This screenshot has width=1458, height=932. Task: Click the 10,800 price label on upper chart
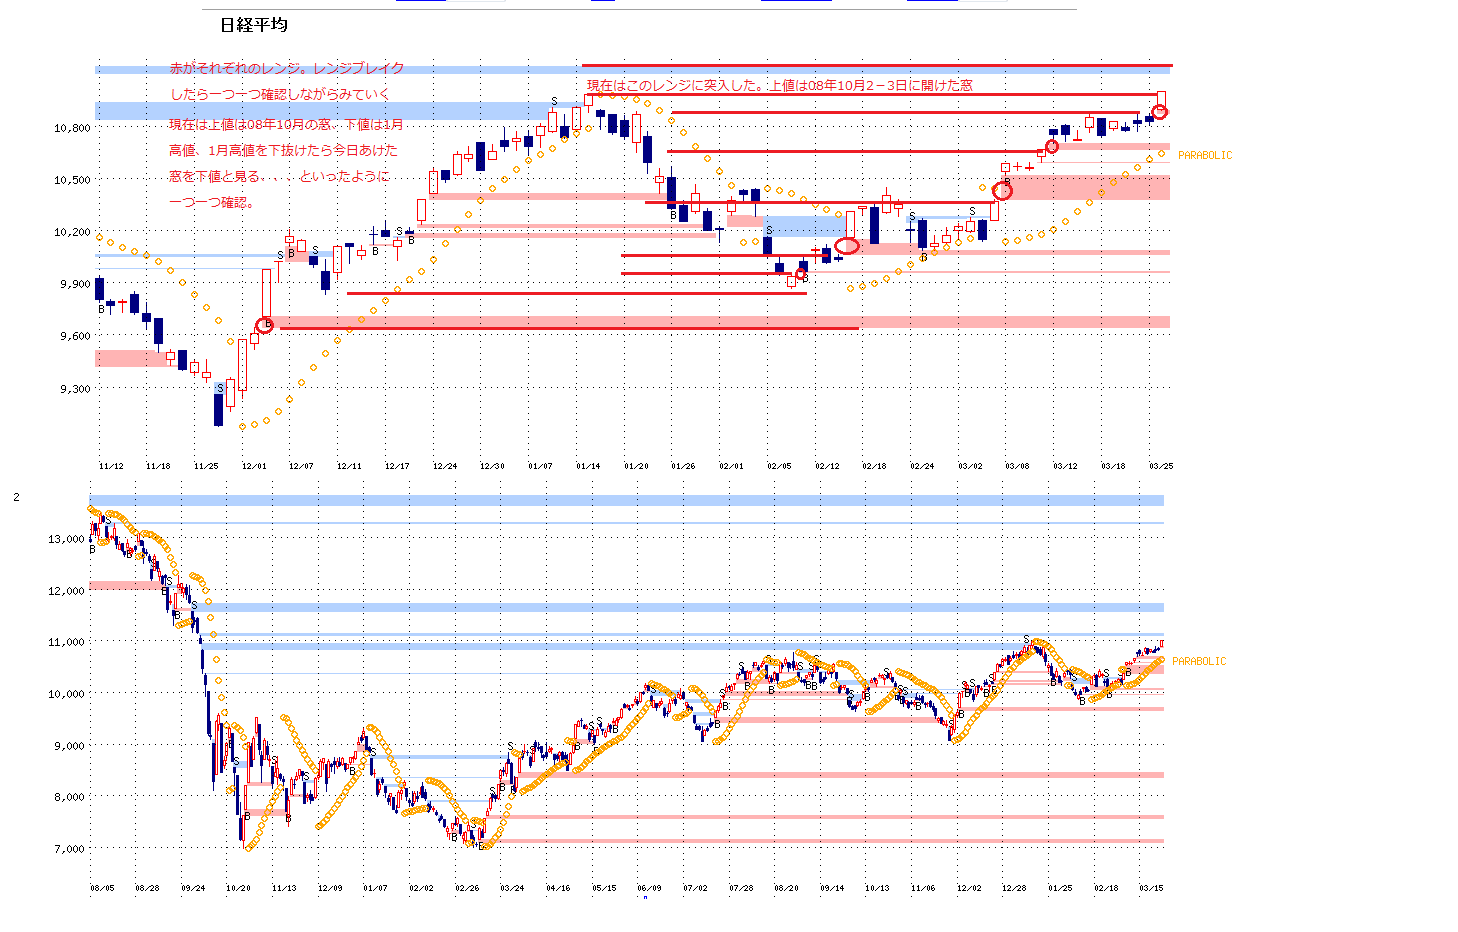point(72,128)
